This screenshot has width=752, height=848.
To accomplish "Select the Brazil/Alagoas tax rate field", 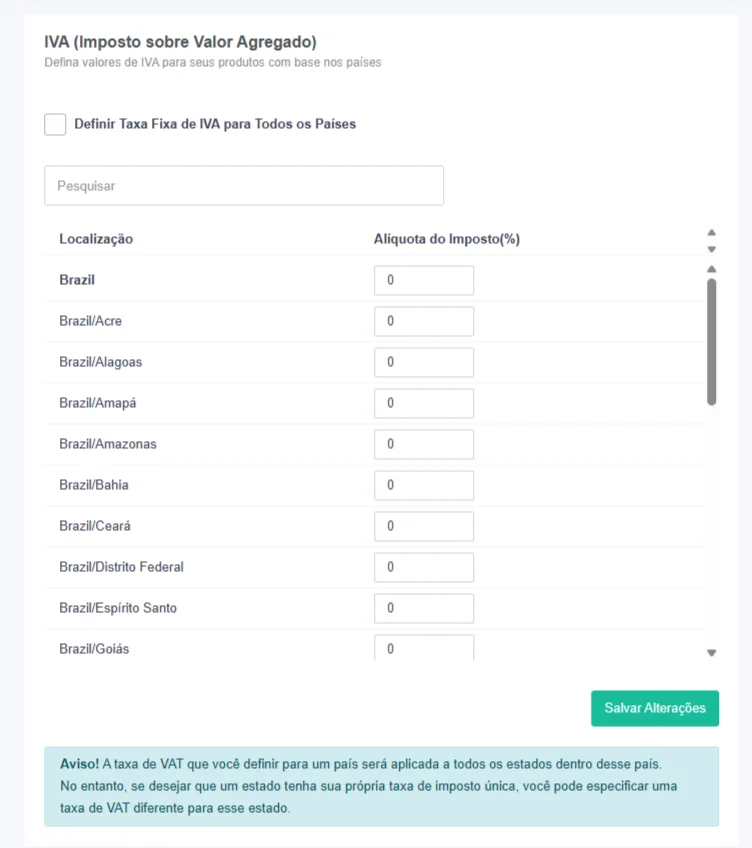I will pos(424,362).
